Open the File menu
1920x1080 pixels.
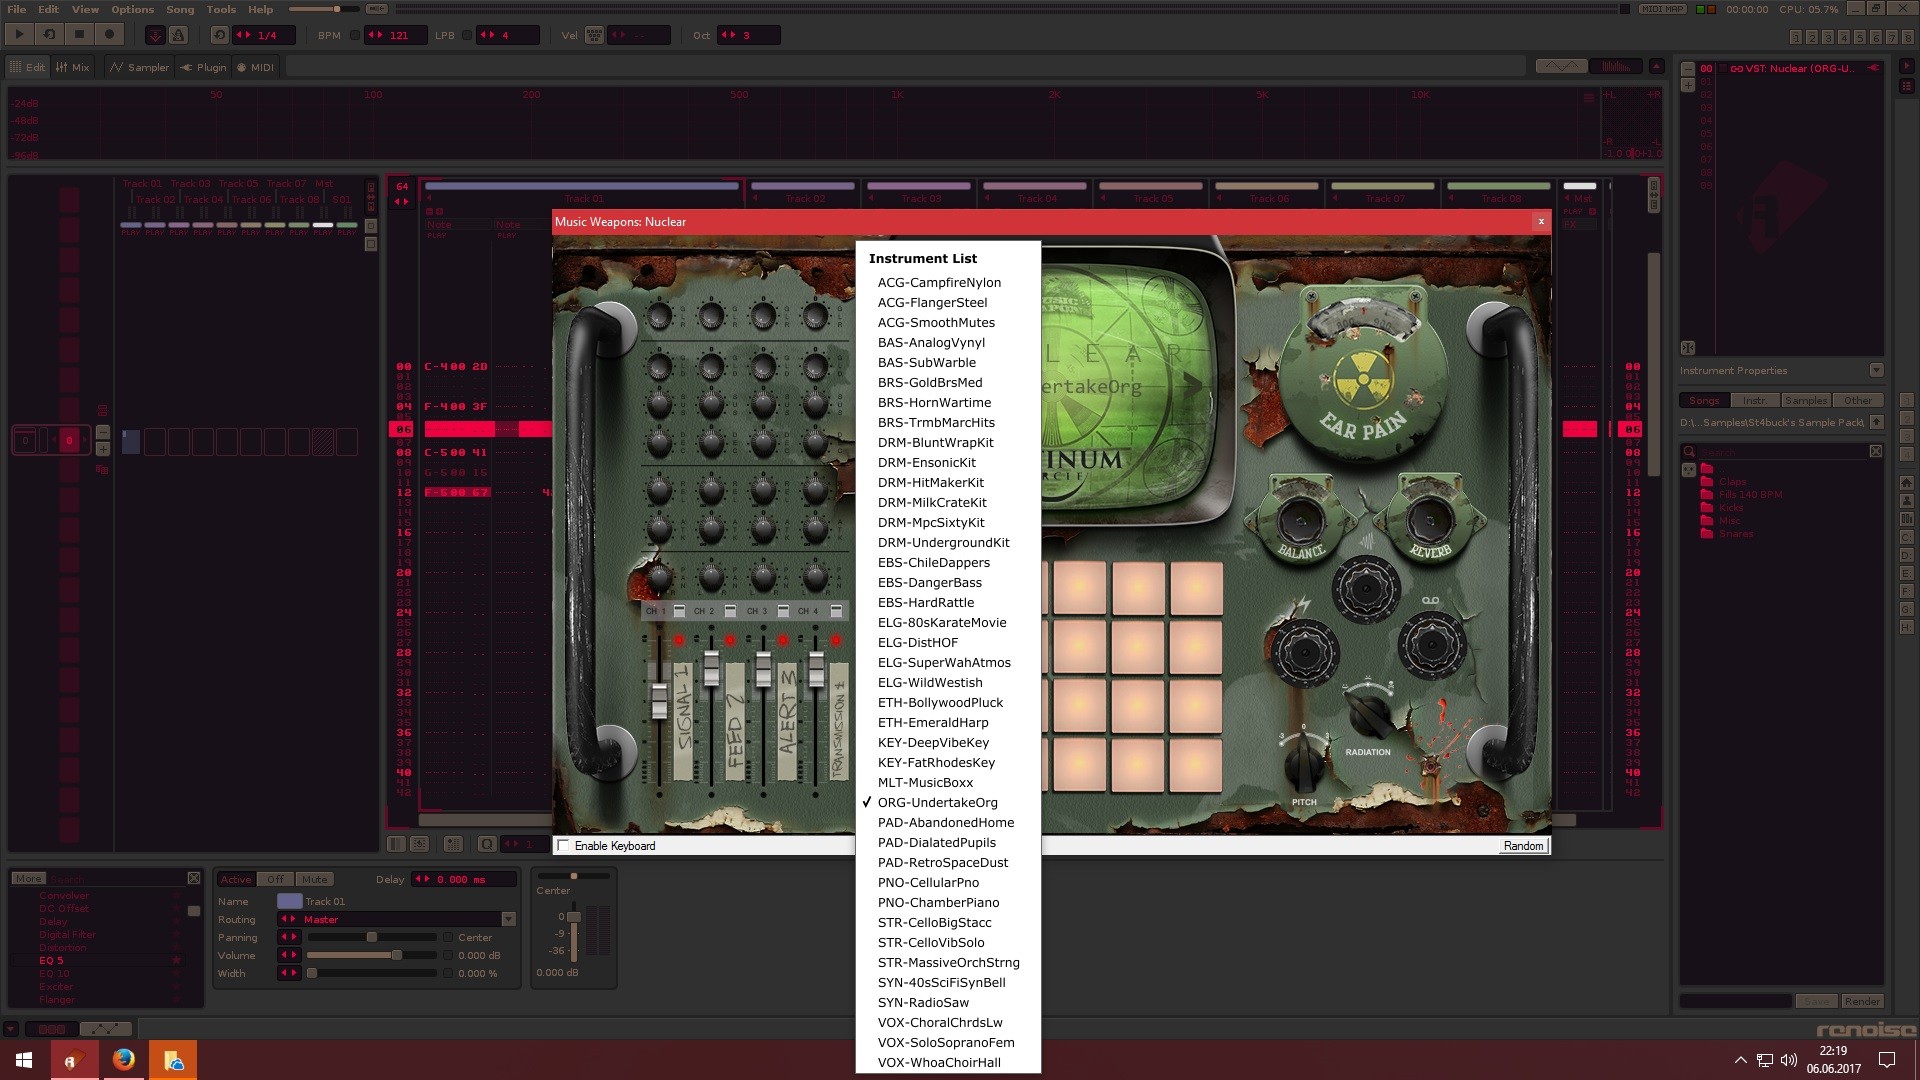point(17,9)
